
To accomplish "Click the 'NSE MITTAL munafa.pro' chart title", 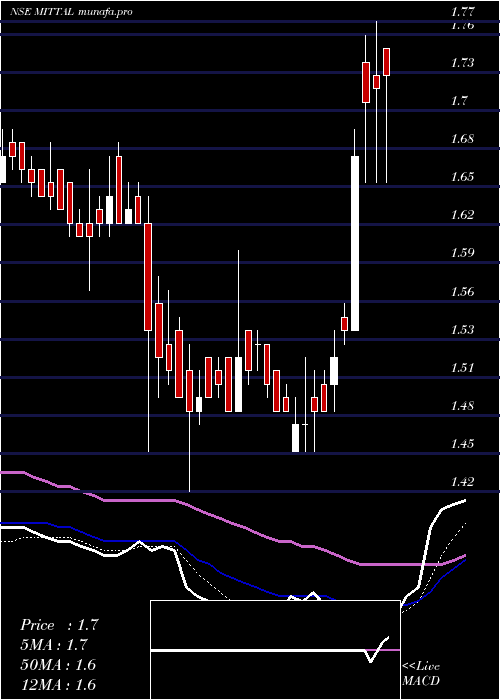I will tap(71, 12).
